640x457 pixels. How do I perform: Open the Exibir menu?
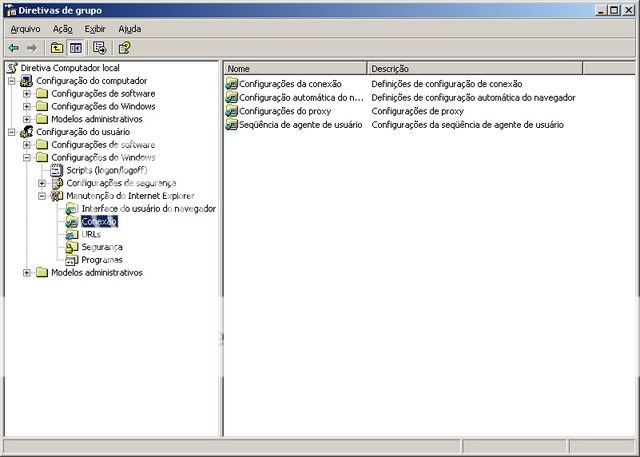pyautogui.click(x=95, y=29)
